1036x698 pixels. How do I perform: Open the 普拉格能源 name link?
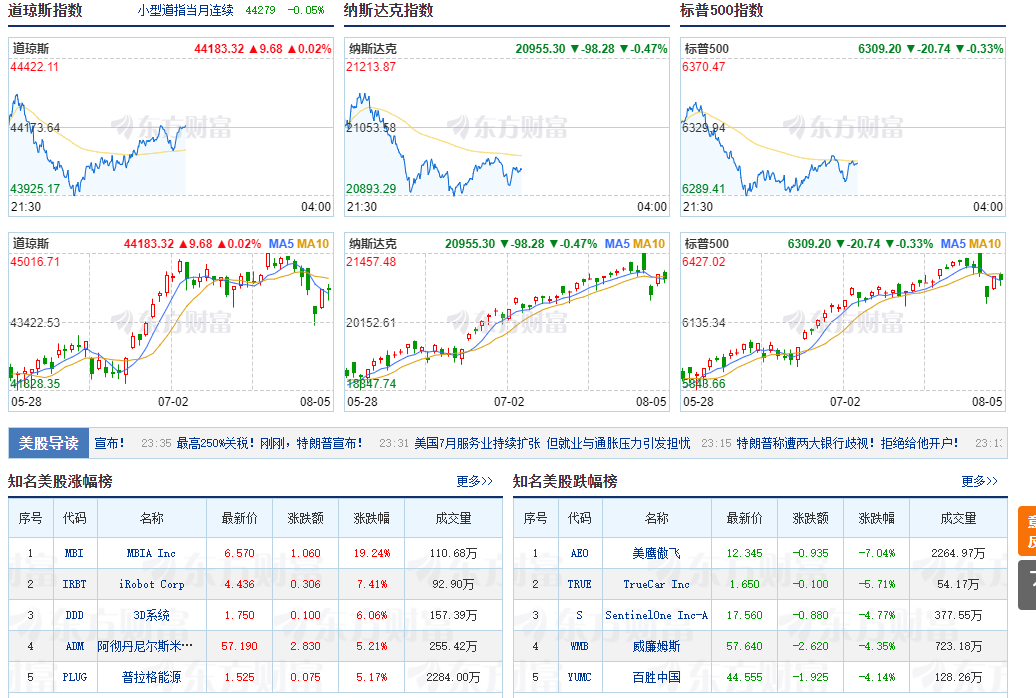point(151,678)
